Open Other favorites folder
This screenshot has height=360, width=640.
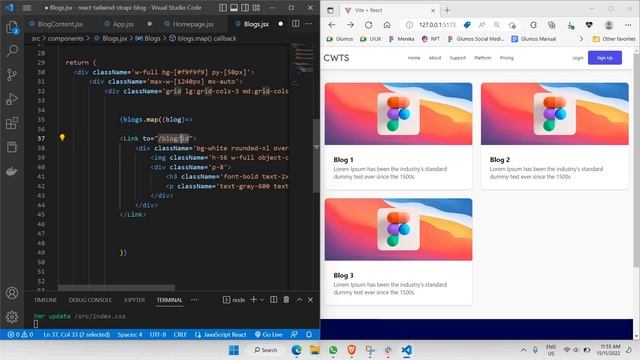pos(614,39)
